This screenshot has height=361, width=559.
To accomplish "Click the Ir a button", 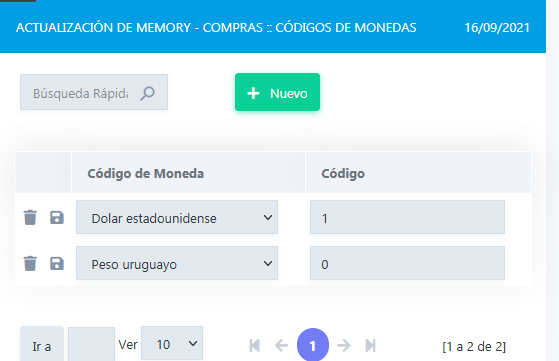I will [x=42, y=346].
